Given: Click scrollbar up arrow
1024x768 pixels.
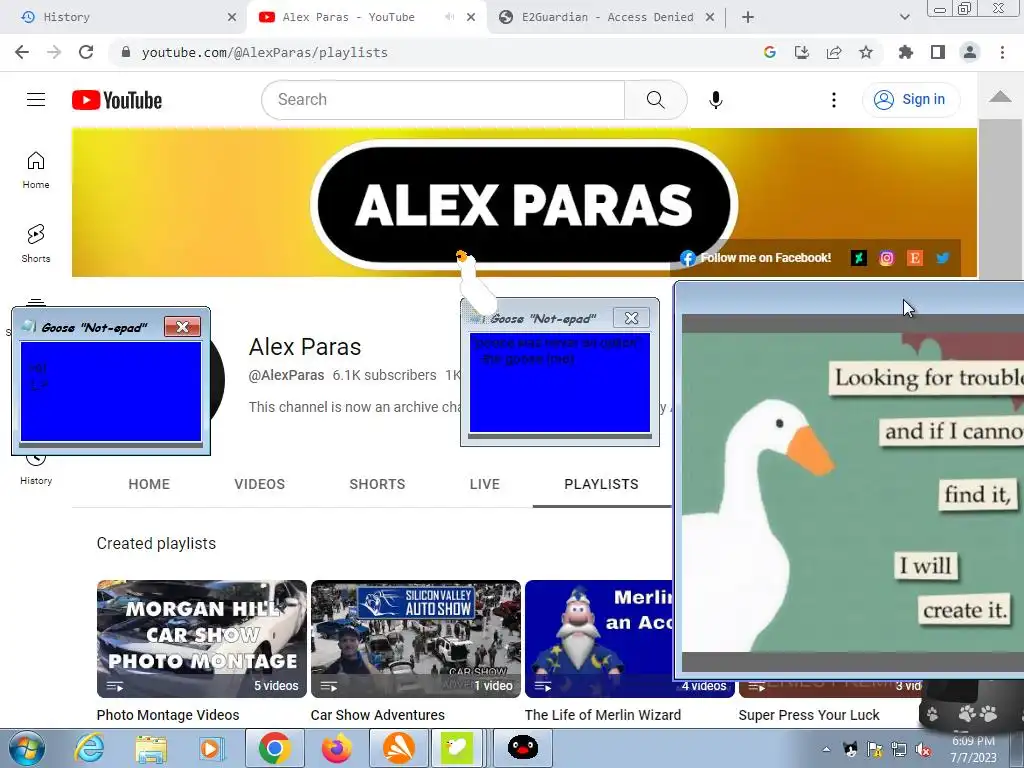Looking at the screenshot, I should point(1000,97).
